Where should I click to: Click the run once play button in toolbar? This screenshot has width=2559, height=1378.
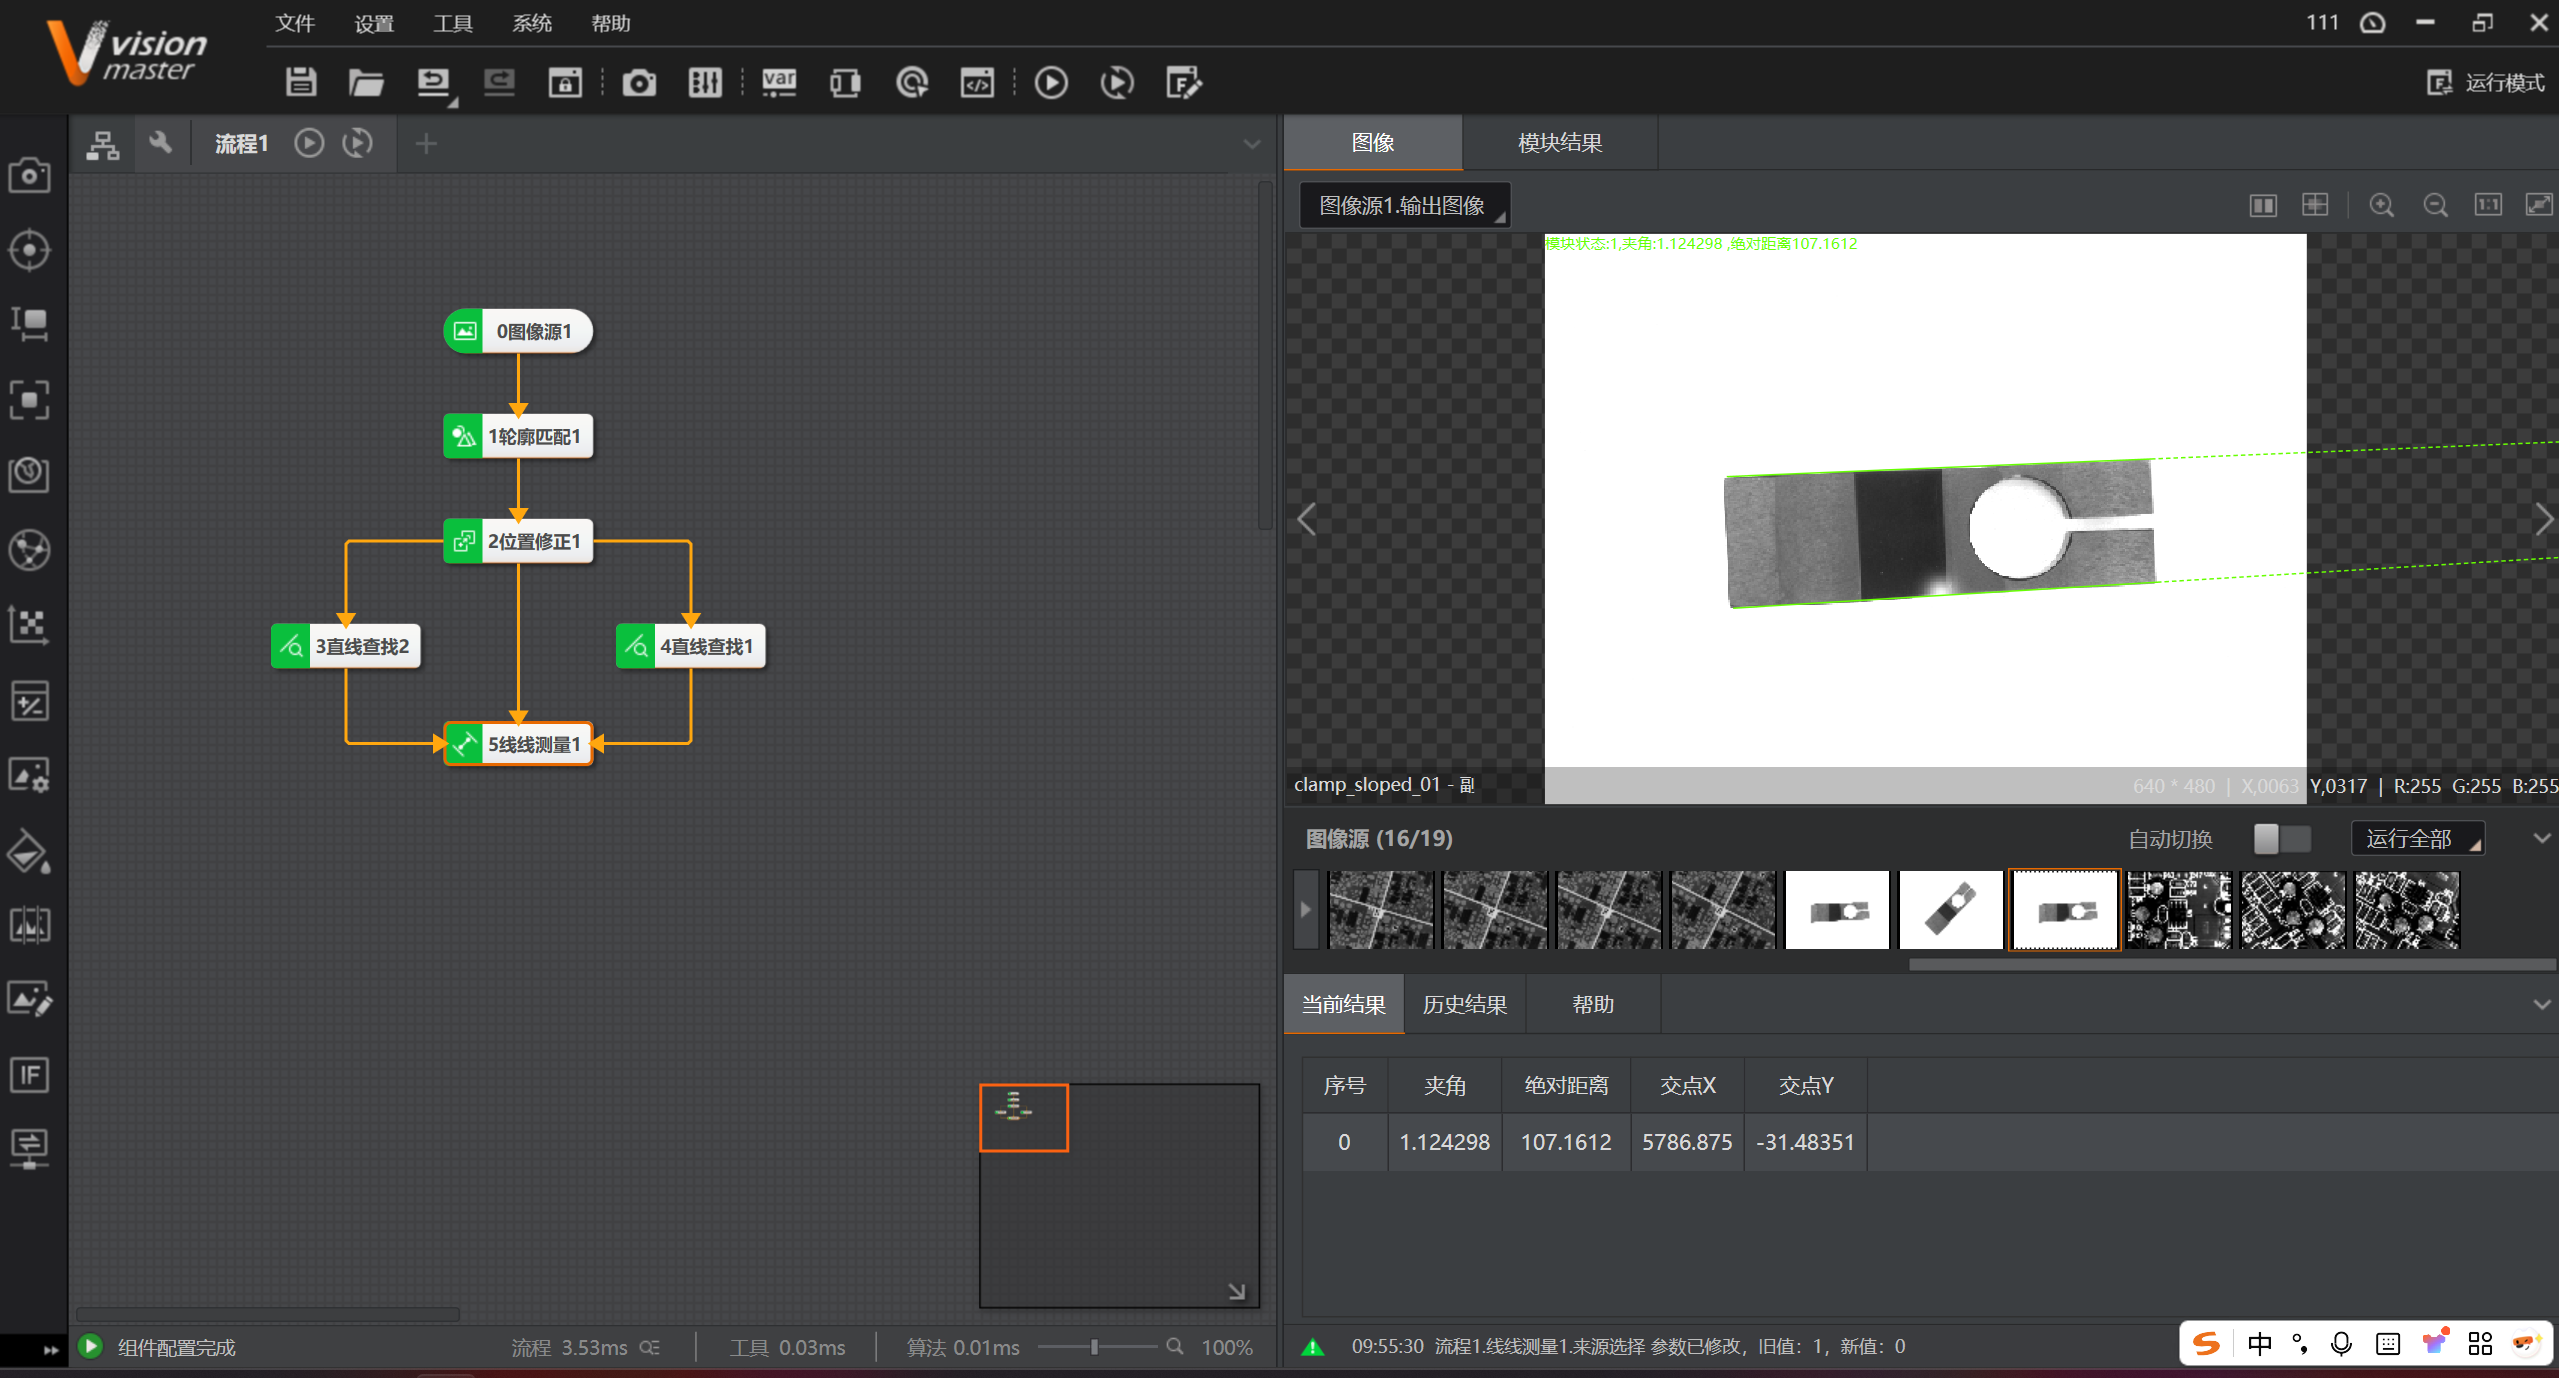tap(1050, 82)
